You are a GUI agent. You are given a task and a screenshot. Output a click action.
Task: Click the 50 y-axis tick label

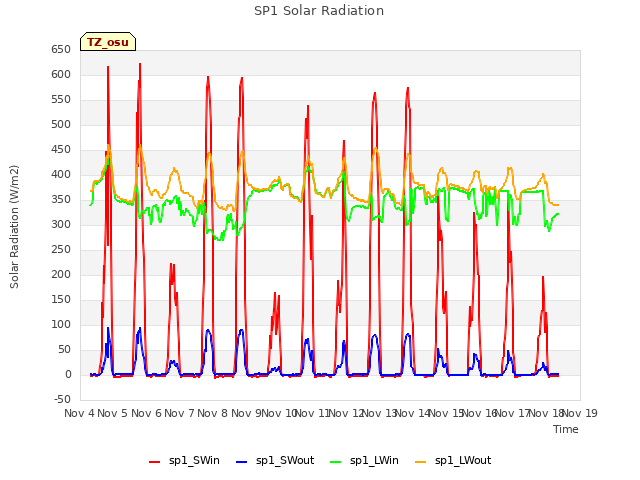(64, 349)
